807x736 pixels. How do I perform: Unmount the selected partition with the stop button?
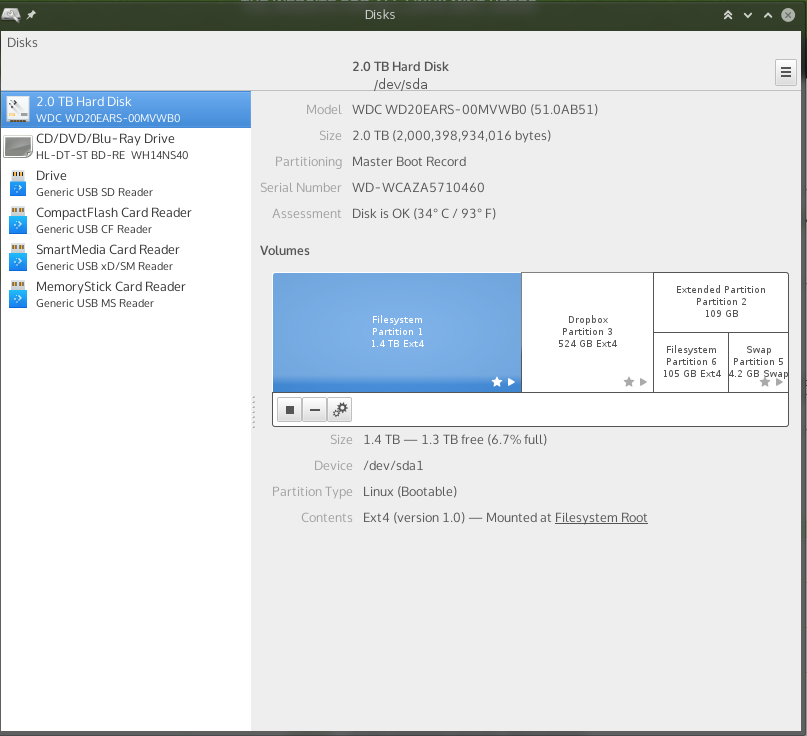pyautogui.click(x=290, y=410)
